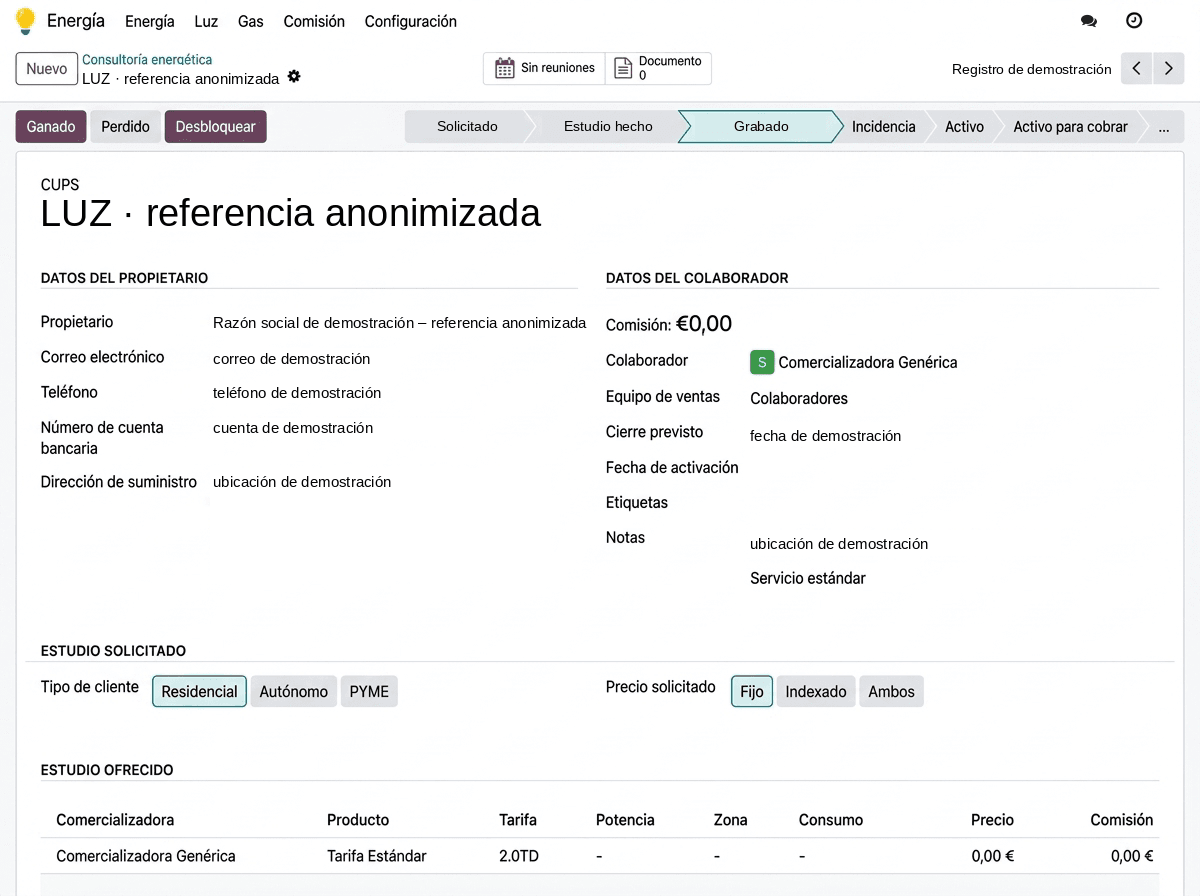Open the messages chat bubble icon
1200x896 pixels.
(x=1089, y=21)
